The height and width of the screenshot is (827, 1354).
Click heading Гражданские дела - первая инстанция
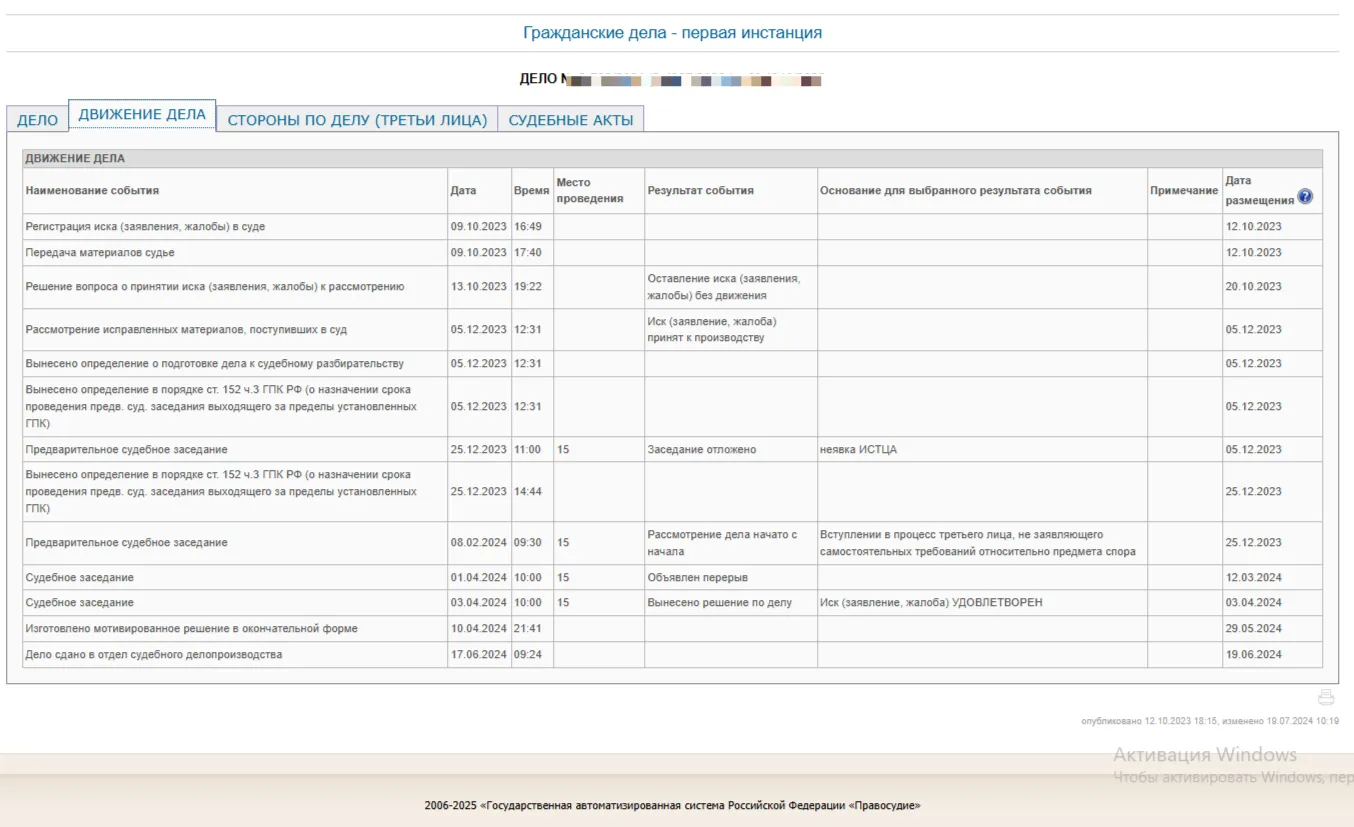(672, 33)
